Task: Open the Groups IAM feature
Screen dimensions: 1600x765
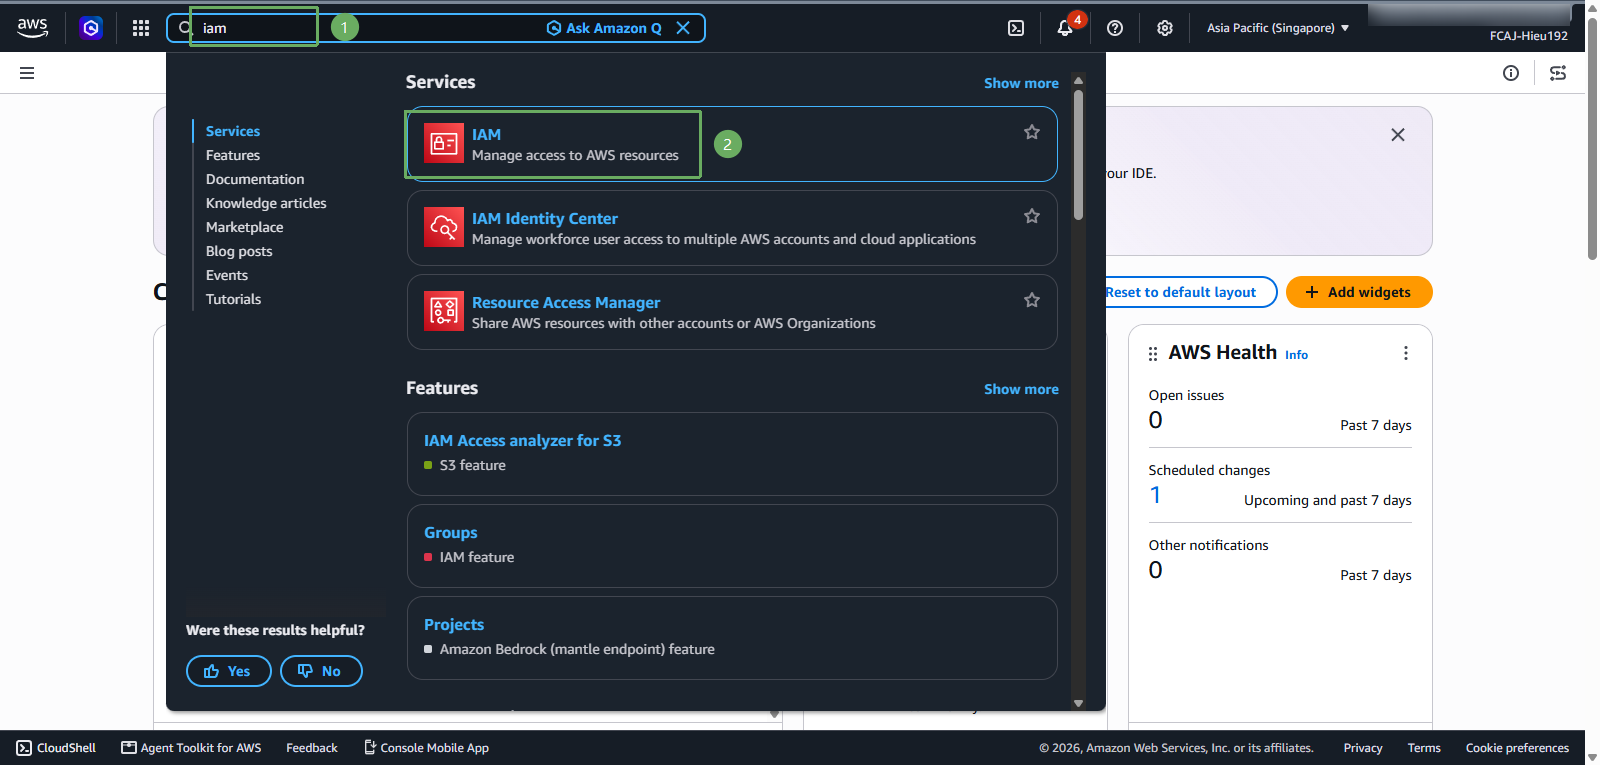Action: (451, 532)
